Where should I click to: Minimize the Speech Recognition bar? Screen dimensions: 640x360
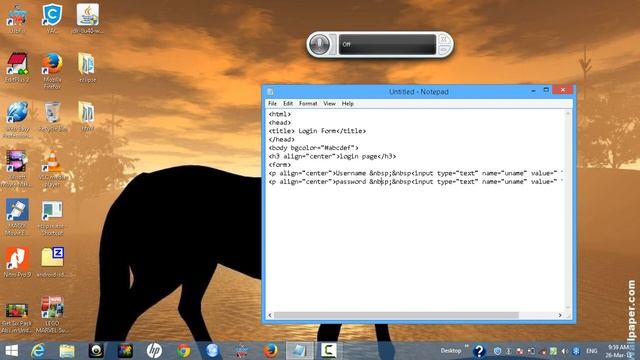tap(443, 49)
